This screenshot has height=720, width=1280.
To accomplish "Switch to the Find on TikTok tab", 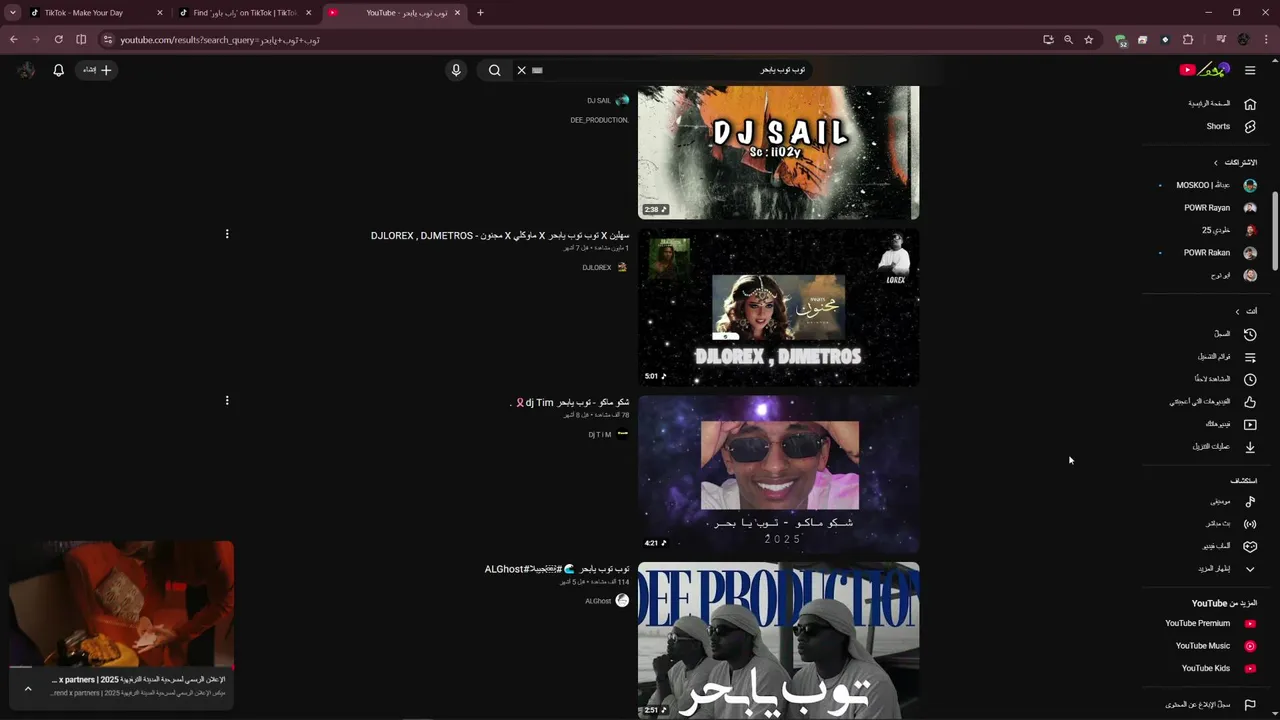I will 245,13.
